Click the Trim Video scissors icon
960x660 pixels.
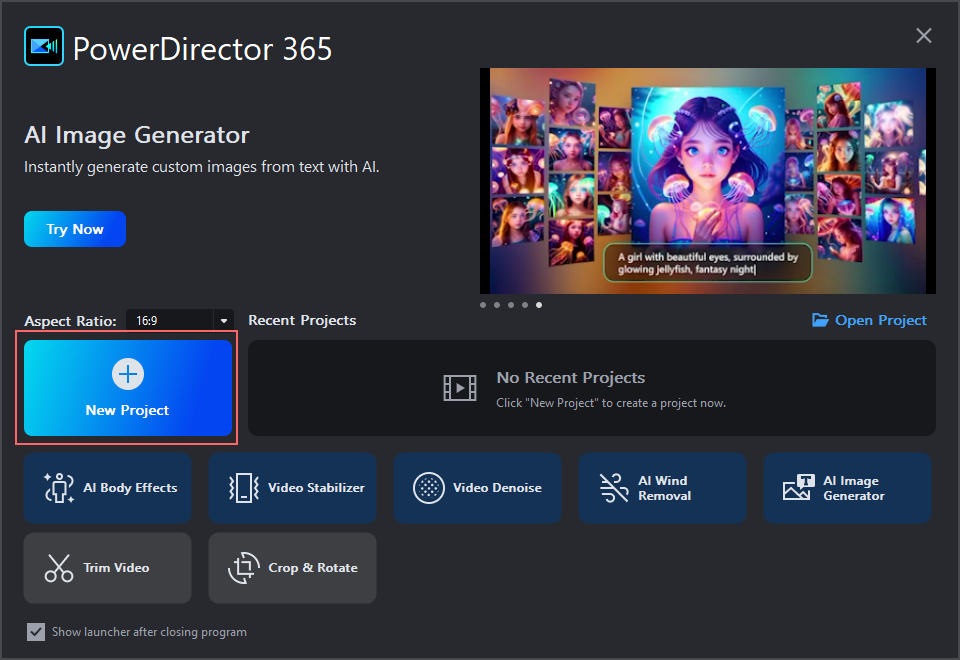click(59, 568)
